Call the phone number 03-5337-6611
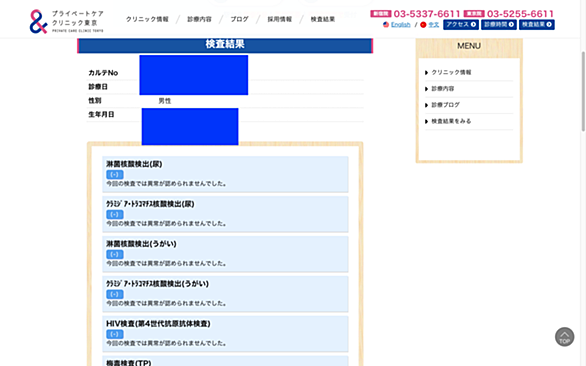This screenshot has width=586, height=366. point(427,14)
